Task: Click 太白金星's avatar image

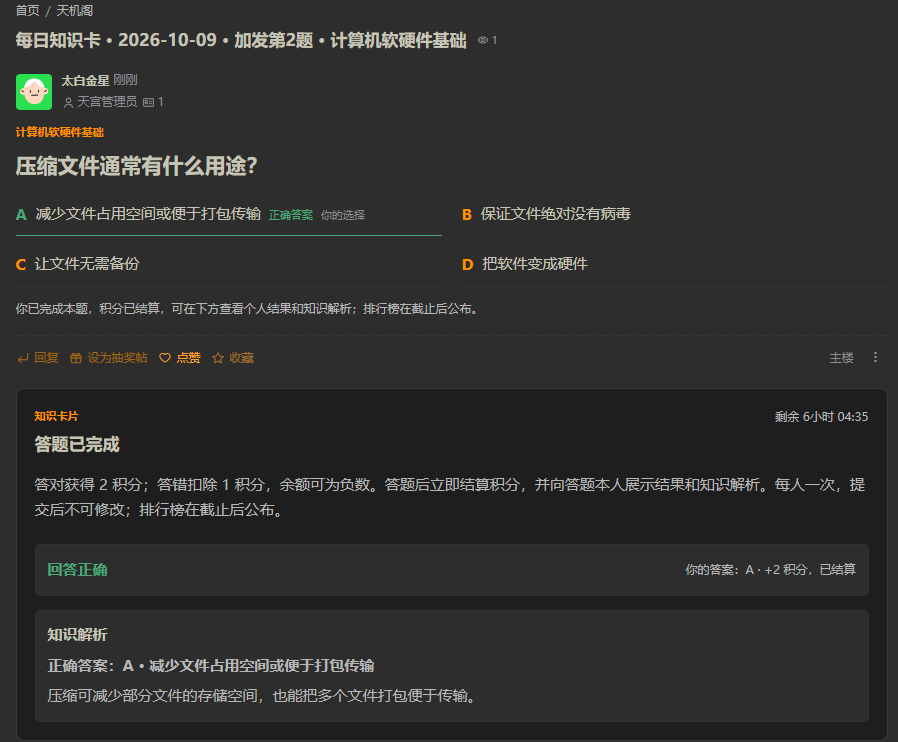Action: [x=34, y=92]
